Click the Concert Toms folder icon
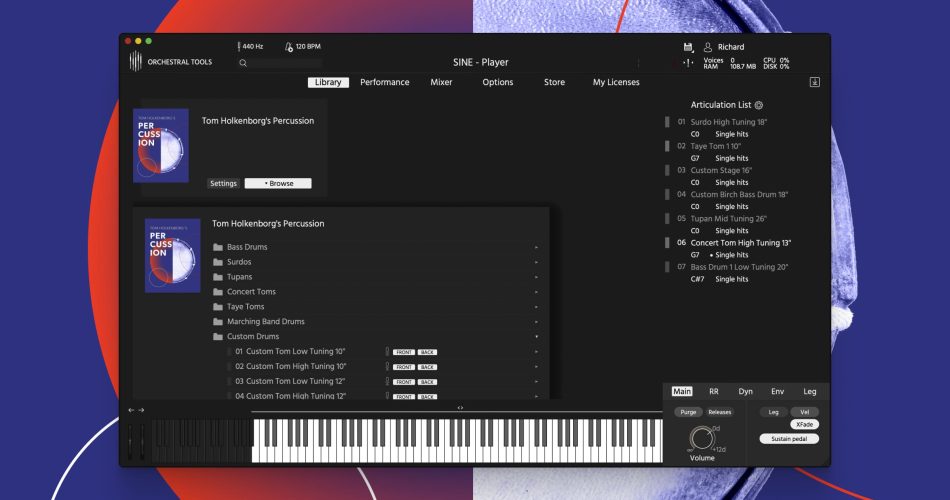950x500 pixels. 218,292
